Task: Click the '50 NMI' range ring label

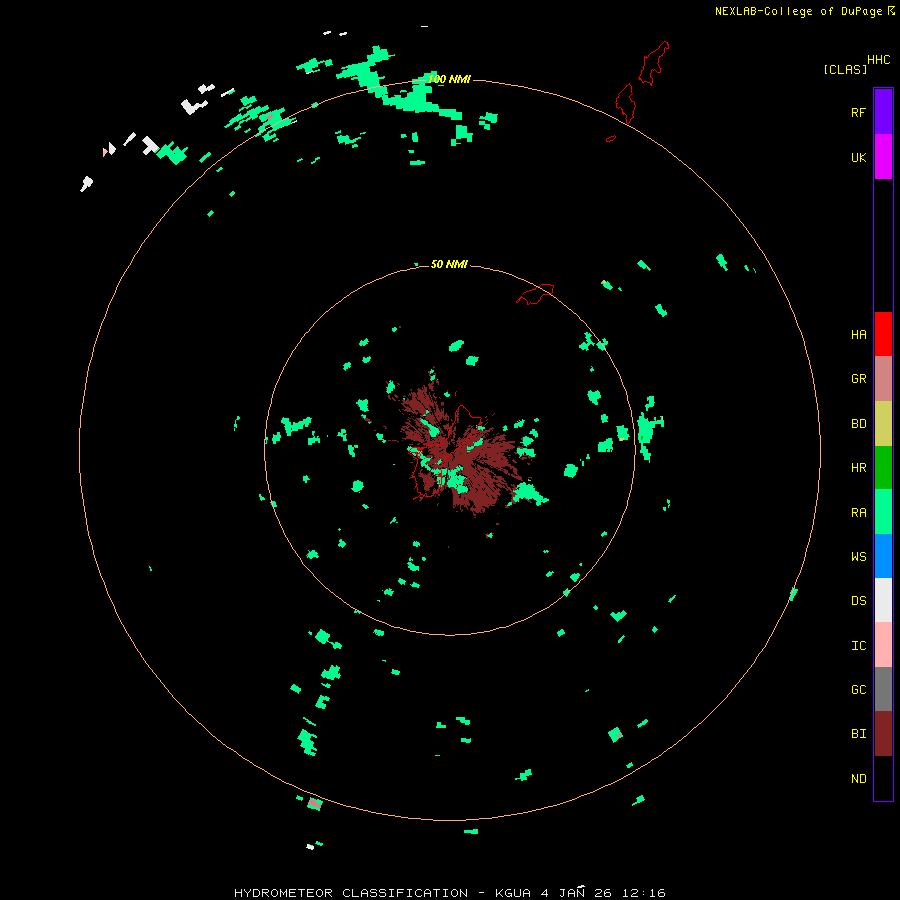Action: [449, 264]
